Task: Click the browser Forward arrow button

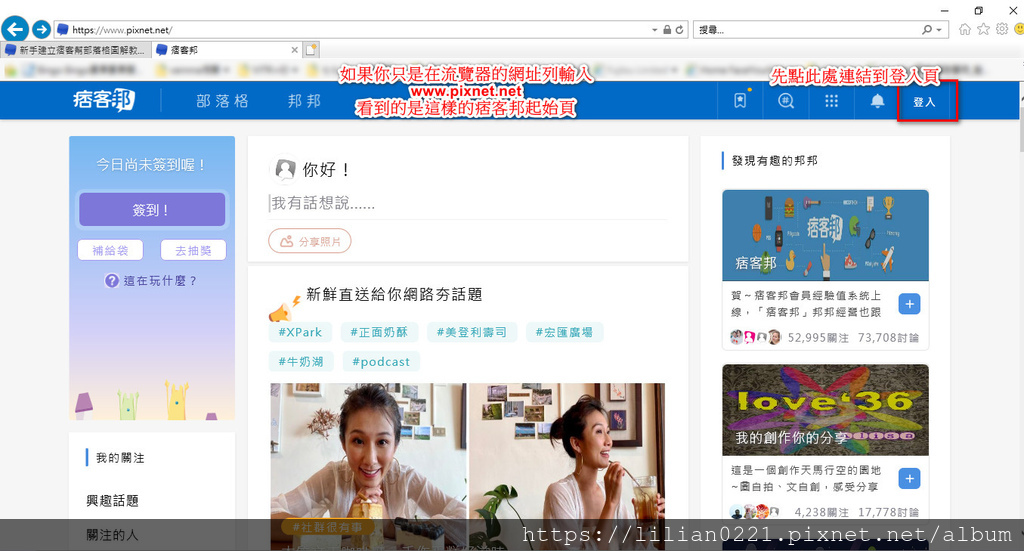Action: [42, 29]
